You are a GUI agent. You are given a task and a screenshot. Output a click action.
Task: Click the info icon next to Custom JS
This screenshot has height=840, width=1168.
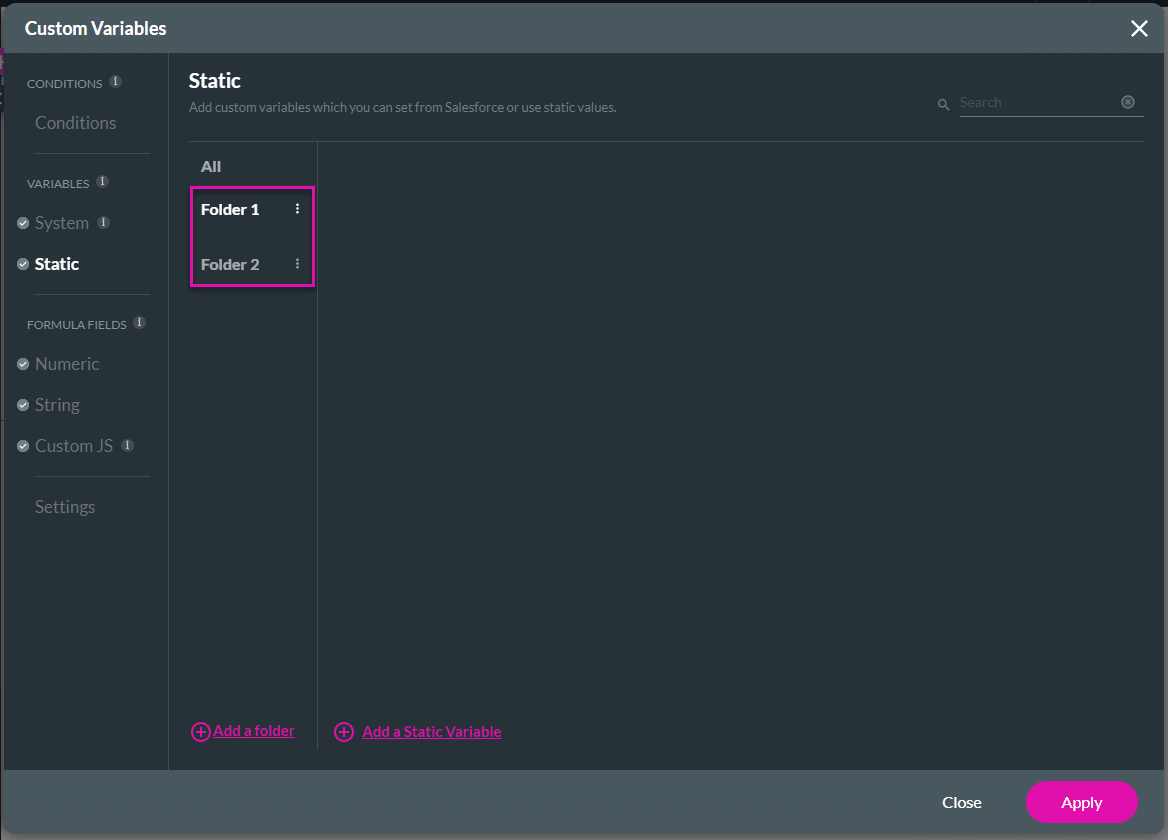coord(127,445)
